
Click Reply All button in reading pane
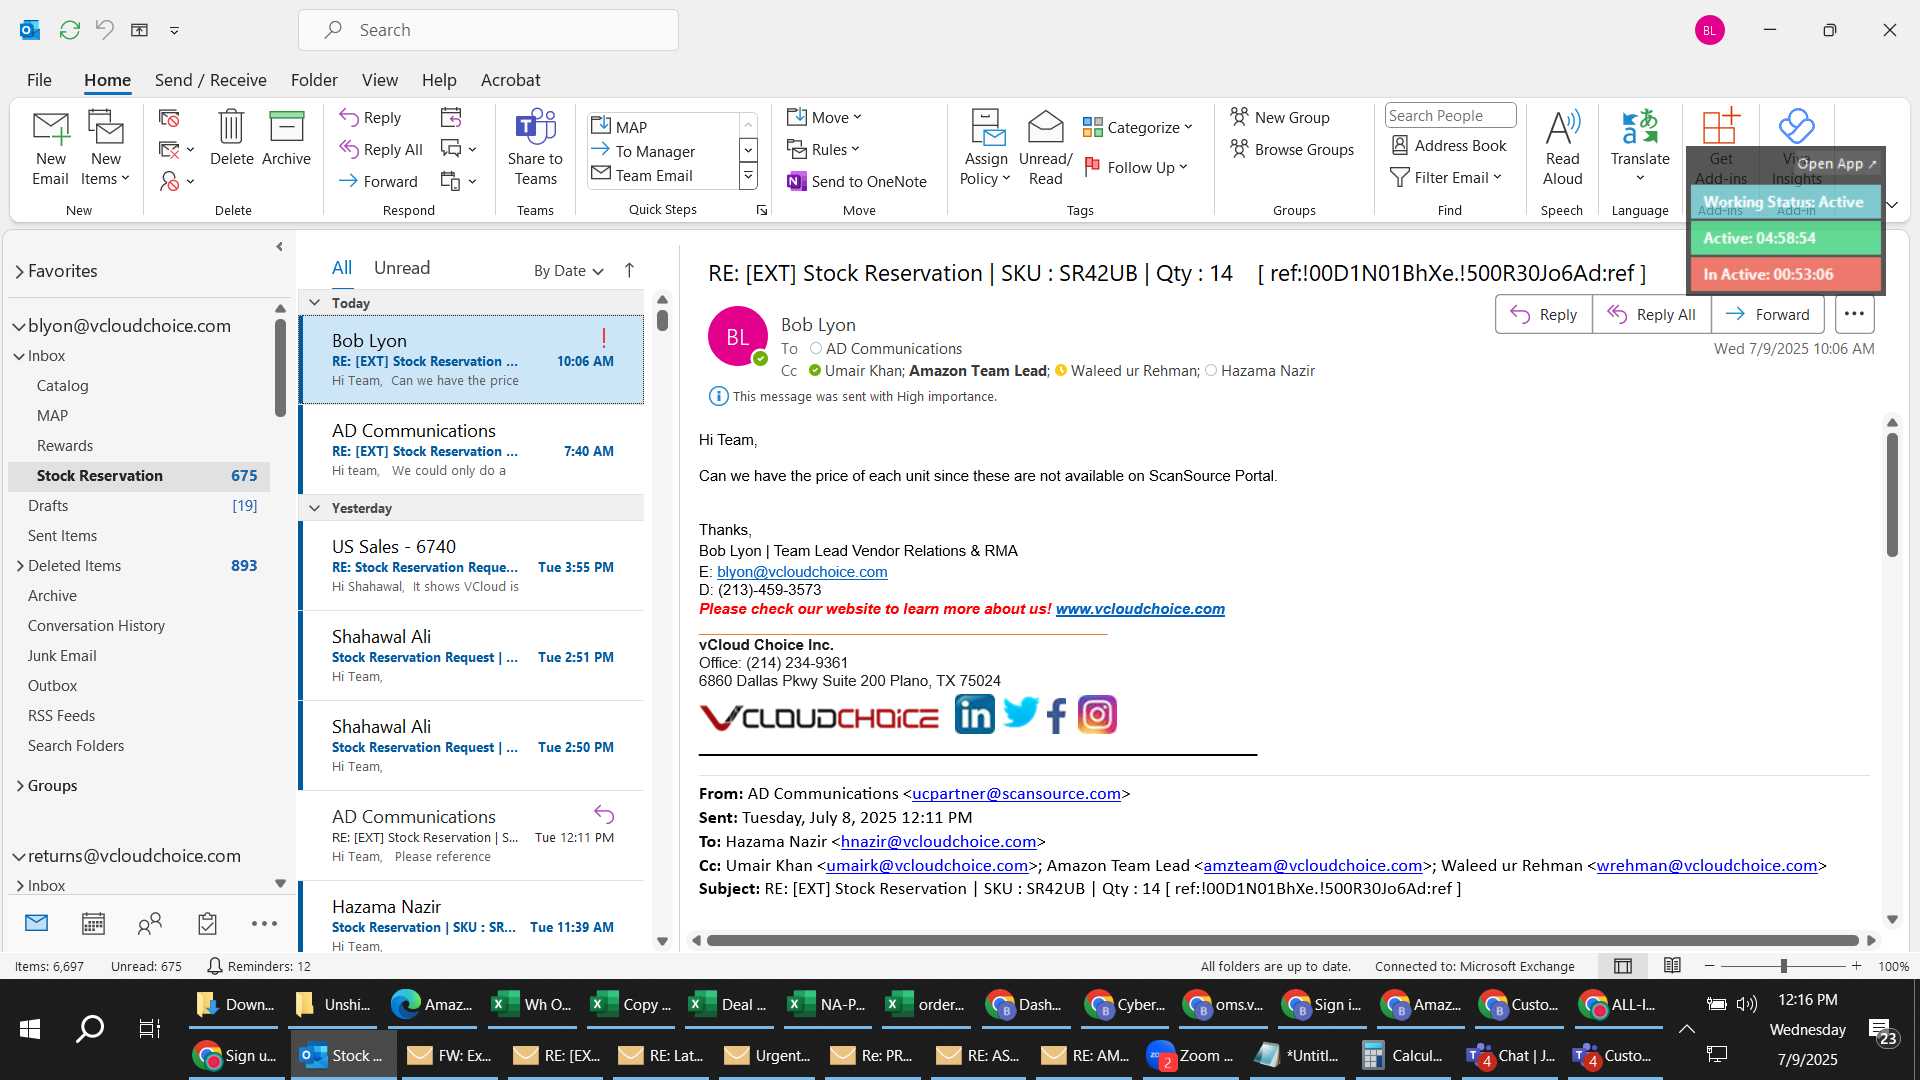(1652, 314)
